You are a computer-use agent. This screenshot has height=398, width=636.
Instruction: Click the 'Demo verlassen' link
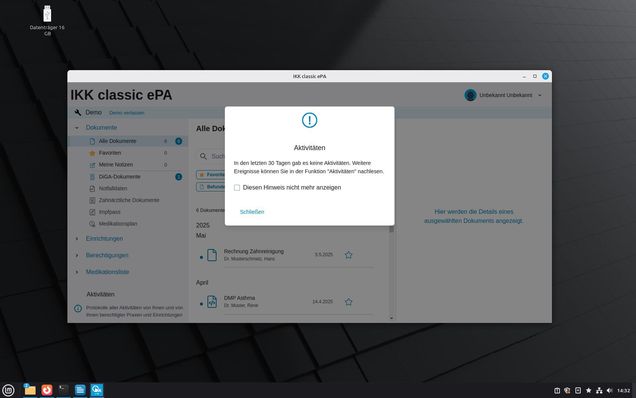127,113
